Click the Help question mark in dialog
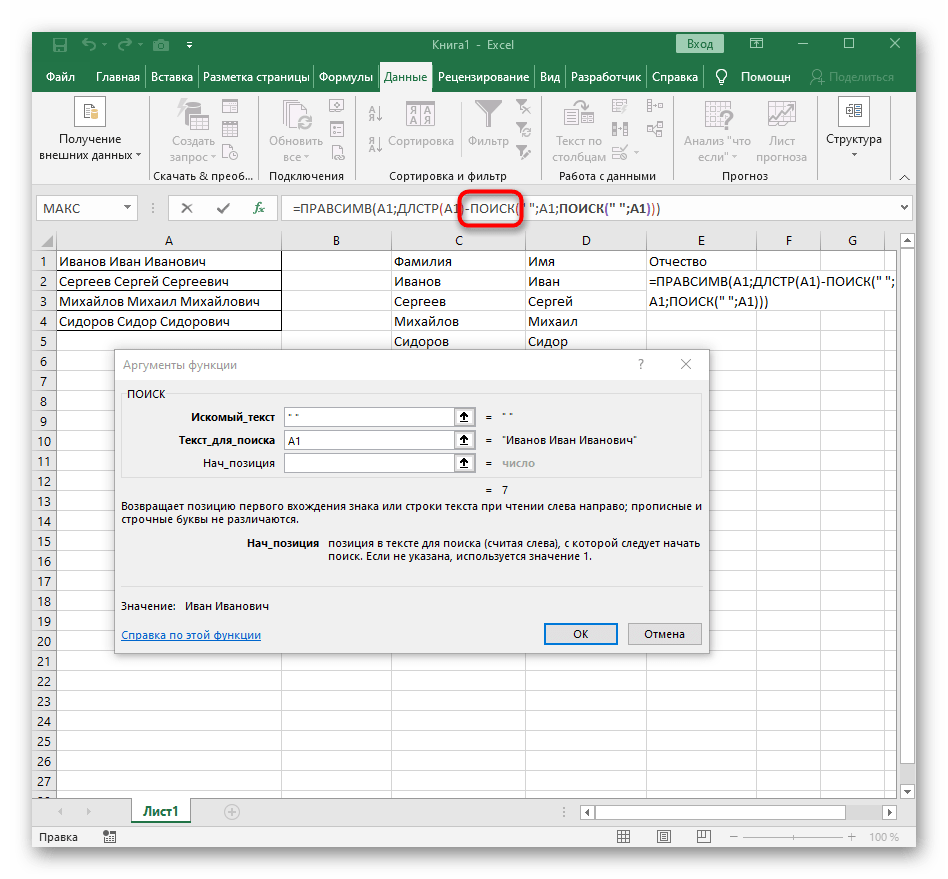Image resolution: width=948 pixels, height=879 pixels. [x=640, y=366]
